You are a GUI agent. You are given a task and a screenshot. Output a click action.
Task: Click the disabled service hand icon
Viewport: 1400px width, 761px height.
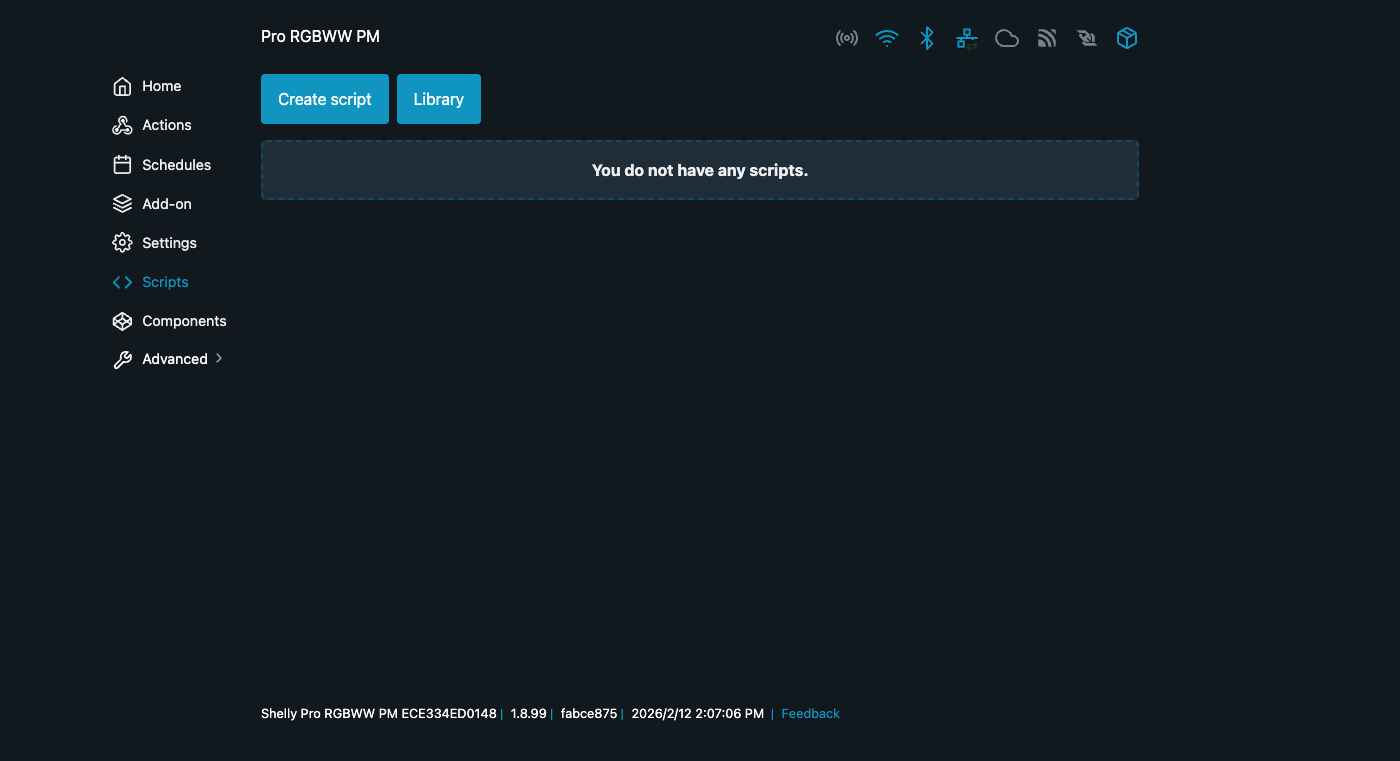1086,37
